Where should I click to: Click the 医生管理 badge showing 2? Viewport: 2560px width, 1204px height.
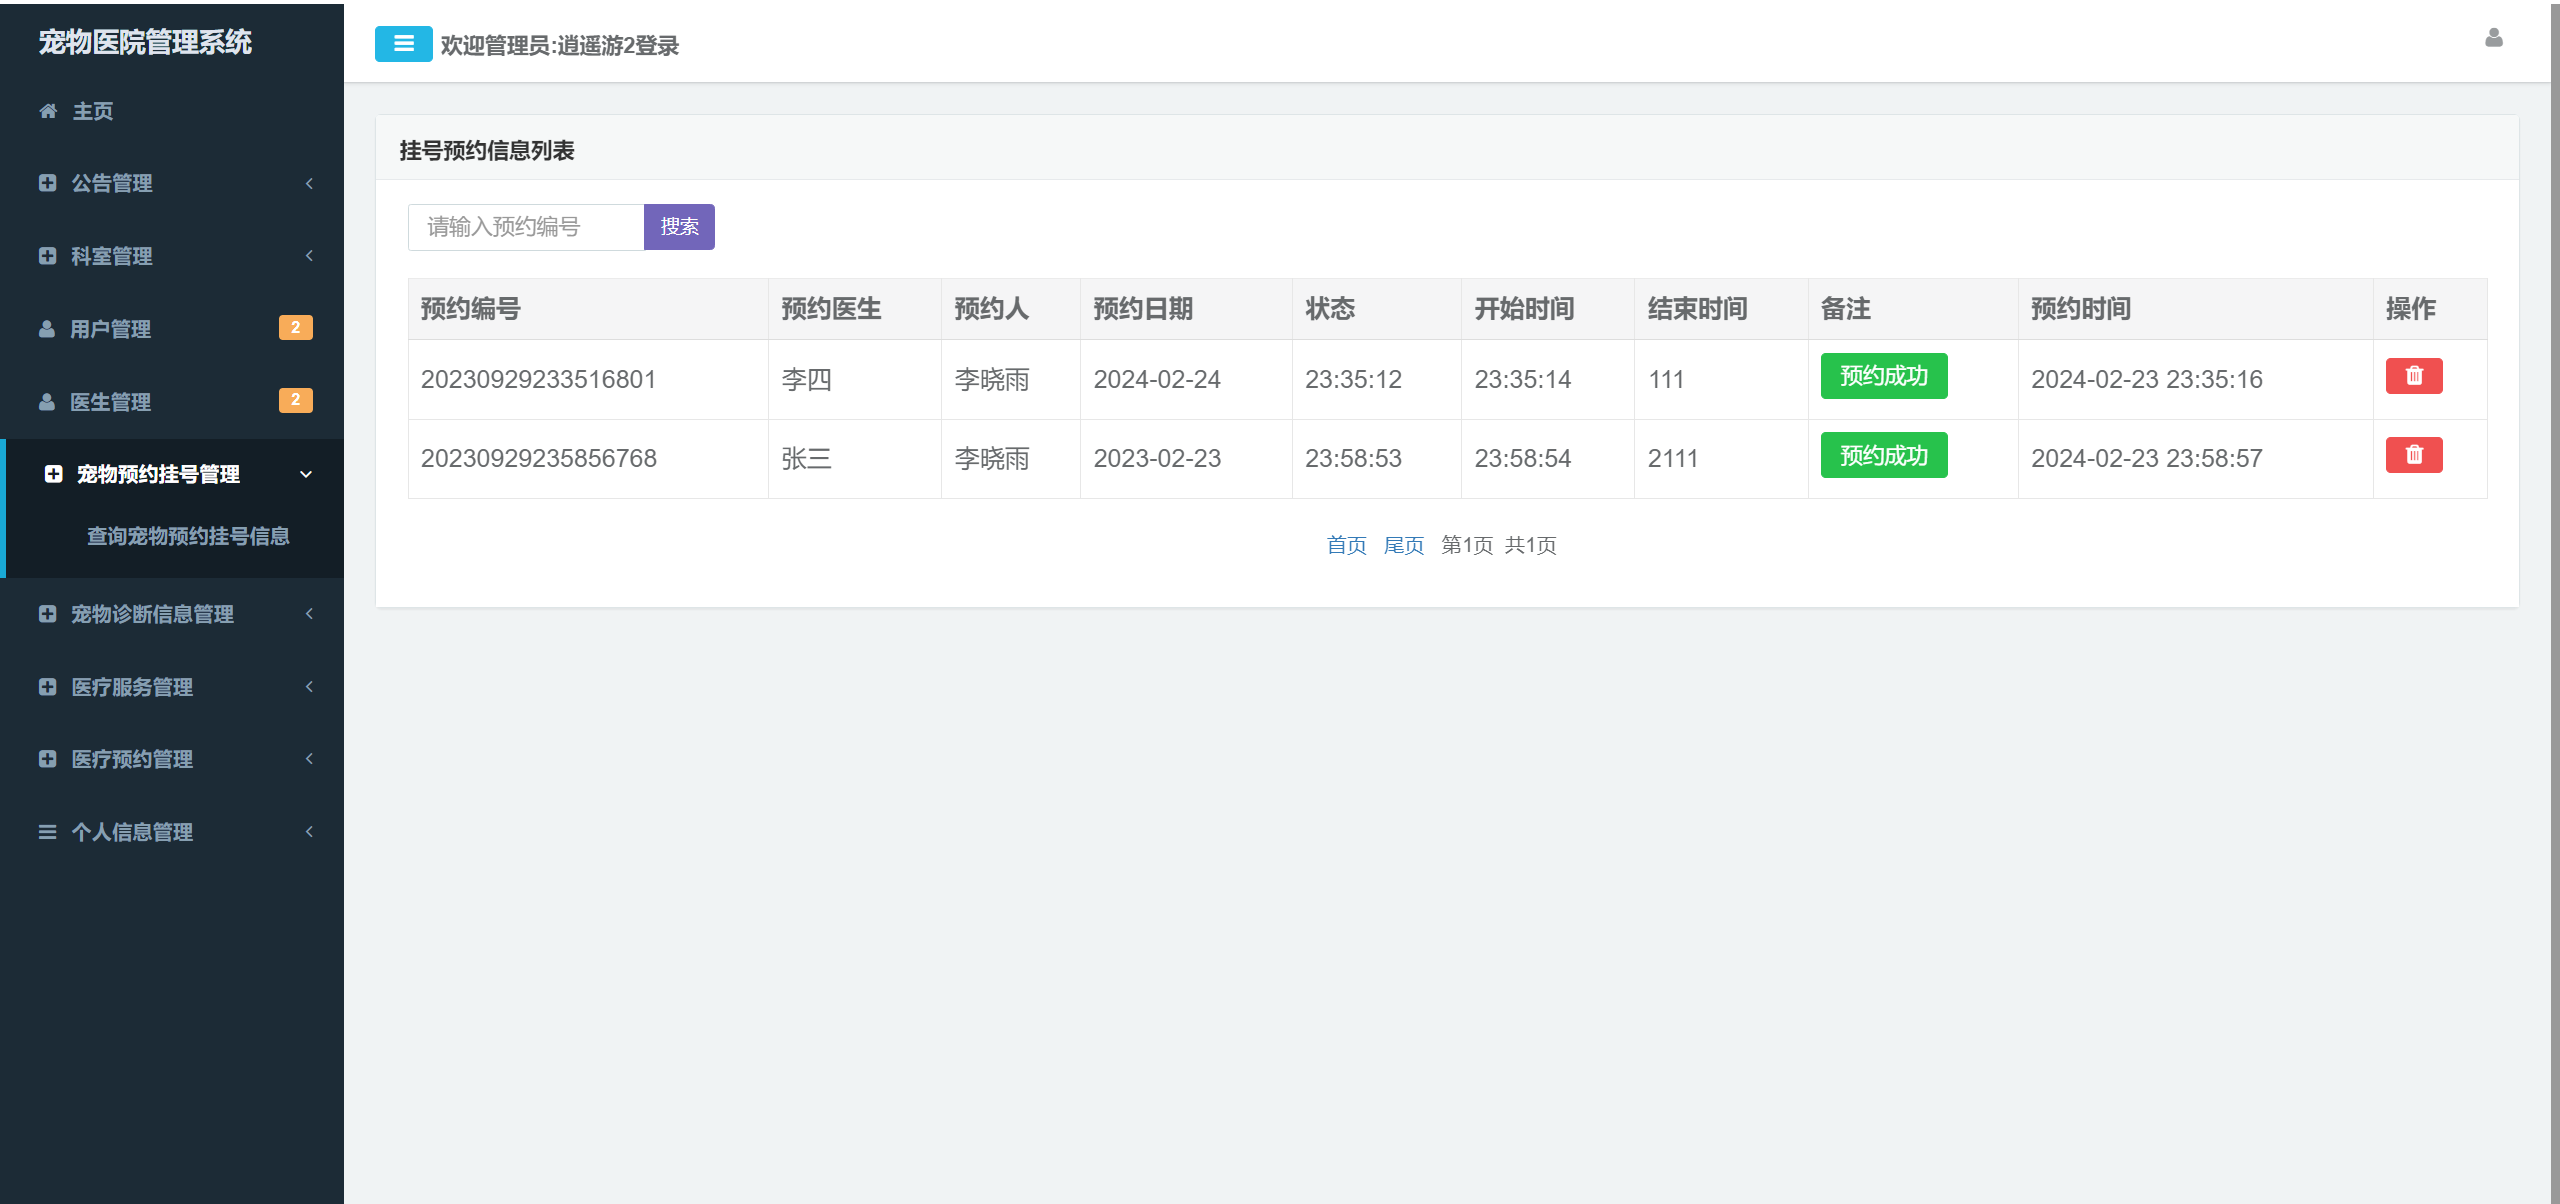295,400
